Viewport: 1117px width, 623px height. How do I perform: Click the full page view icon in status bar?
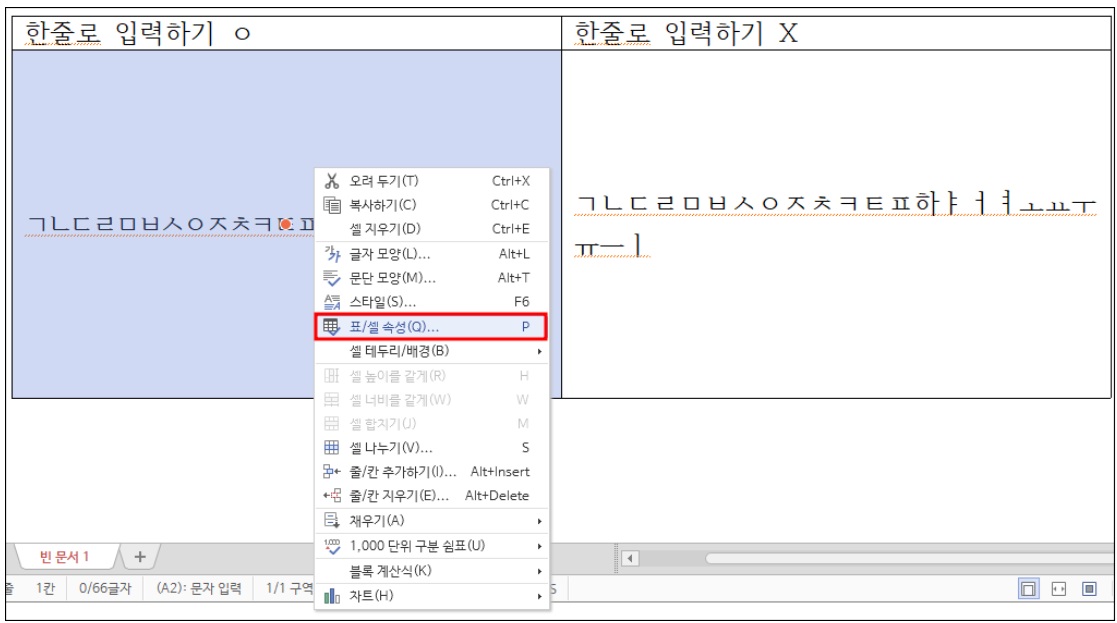point(1089,589)
